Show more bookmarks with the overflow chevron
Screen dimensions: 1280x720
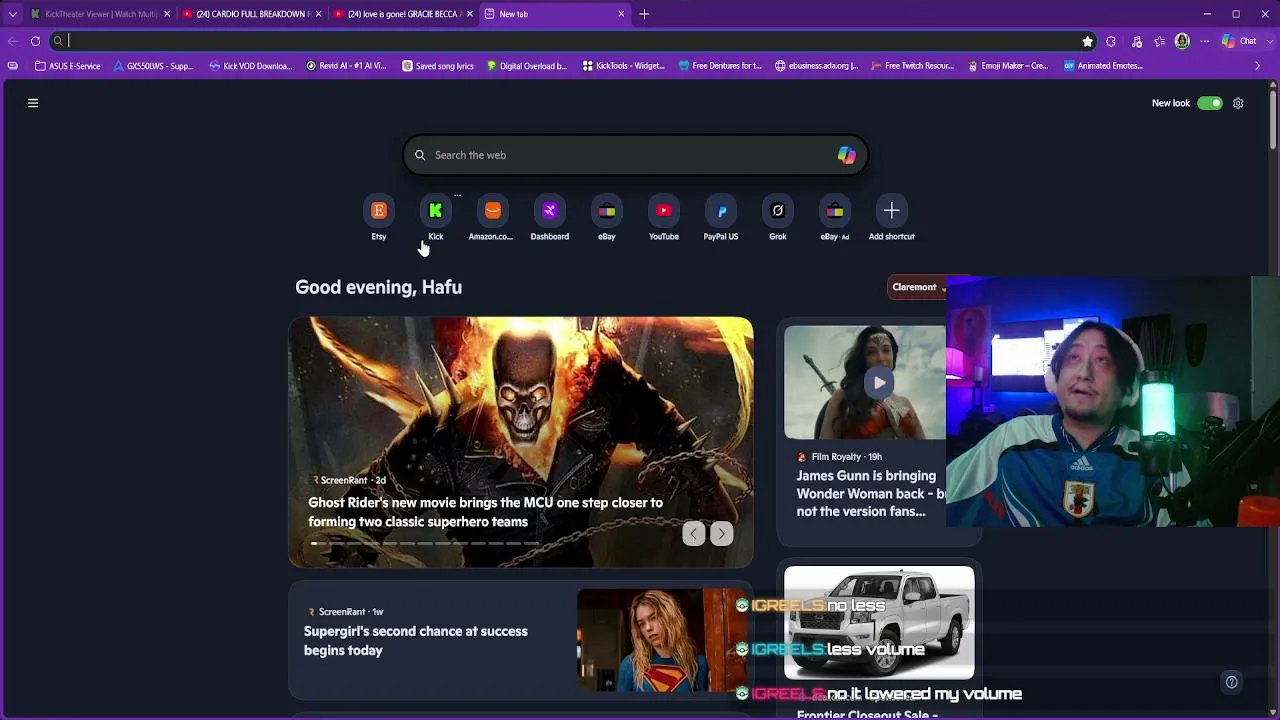point(1257,66)
